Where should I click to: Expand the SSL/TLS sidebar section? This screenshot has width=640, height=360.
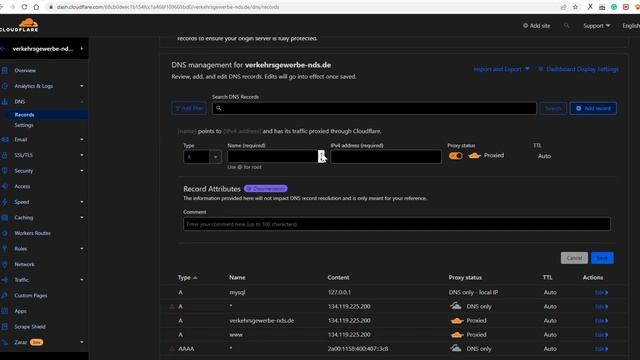click(82, 155)
